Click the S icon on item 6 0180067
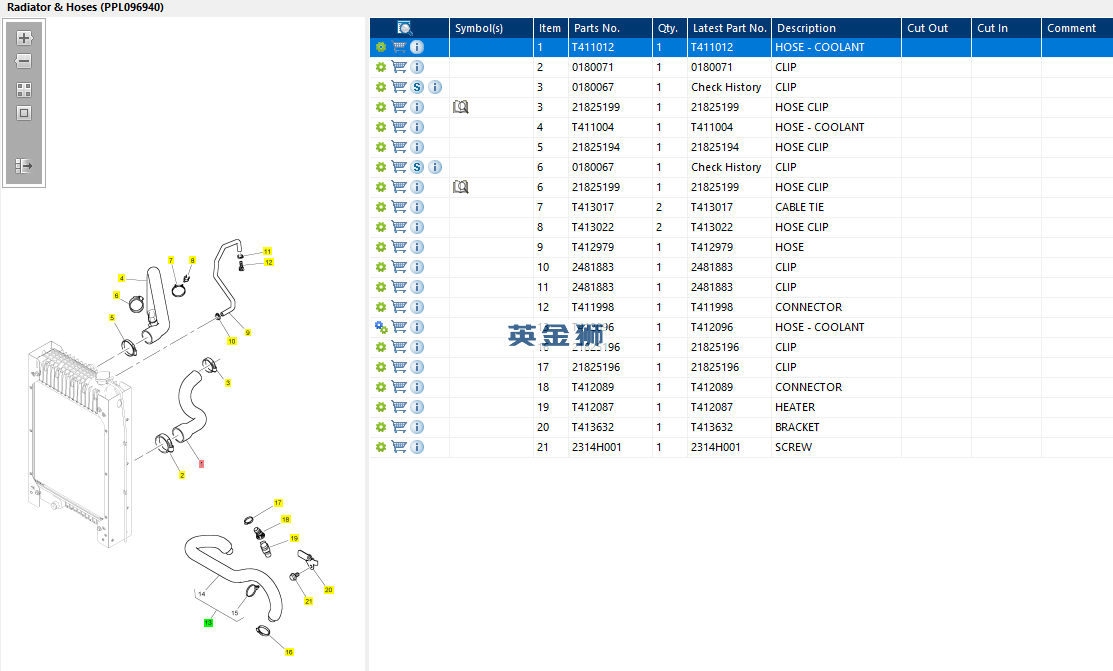This screenshot has width=1113, height=671. pos(417,167)
